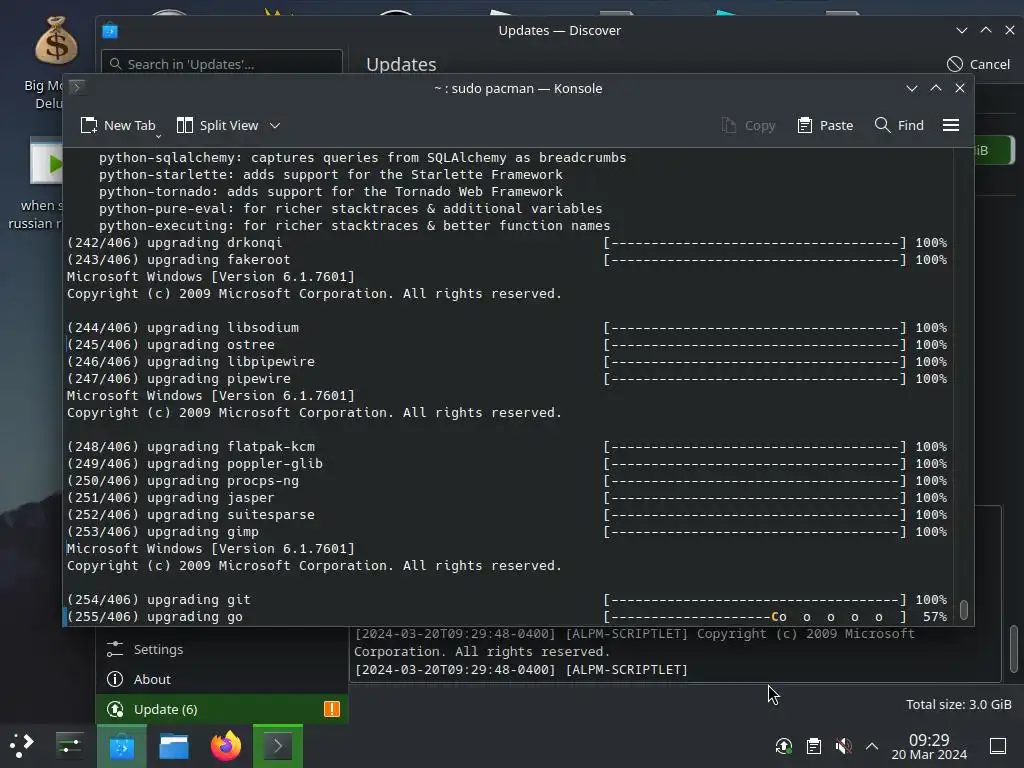Screen dimensions: 1024x768
Task: Click the 'upgrading go' progress bar at 57%
Action: [x=754, y=616]
